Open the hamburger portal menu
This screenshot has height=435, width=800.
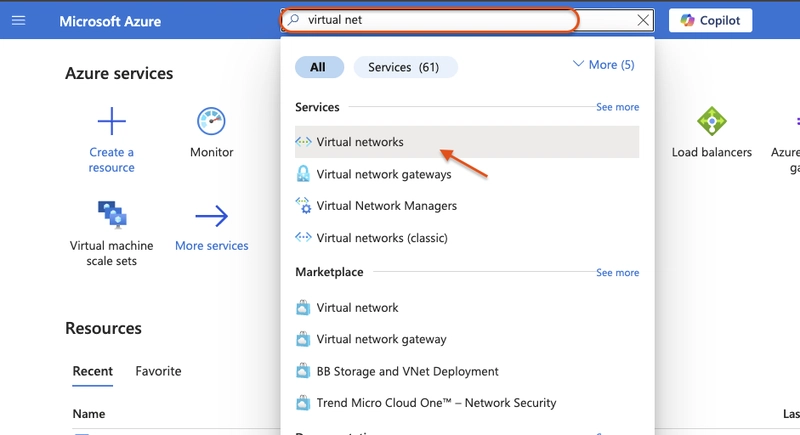[x=18, y=20]
